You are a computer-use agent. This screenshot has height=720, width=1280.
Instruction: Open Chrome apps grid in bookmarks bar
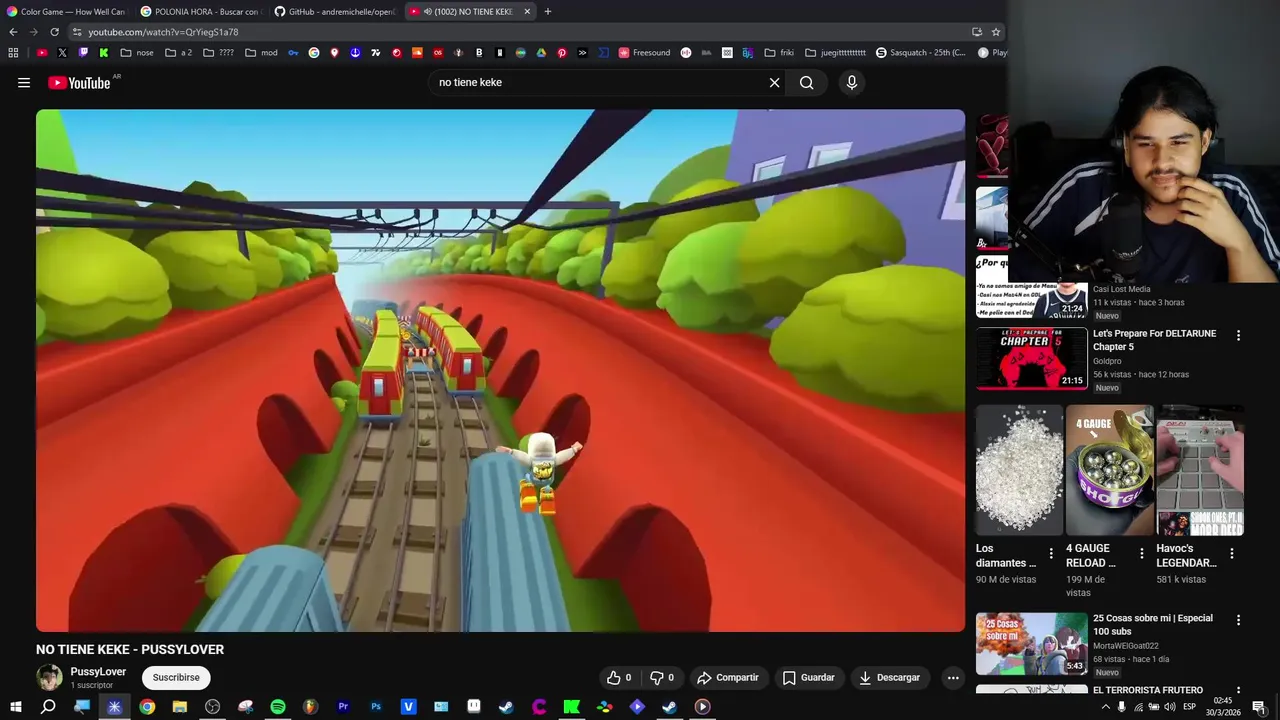[x=13, y=53]
